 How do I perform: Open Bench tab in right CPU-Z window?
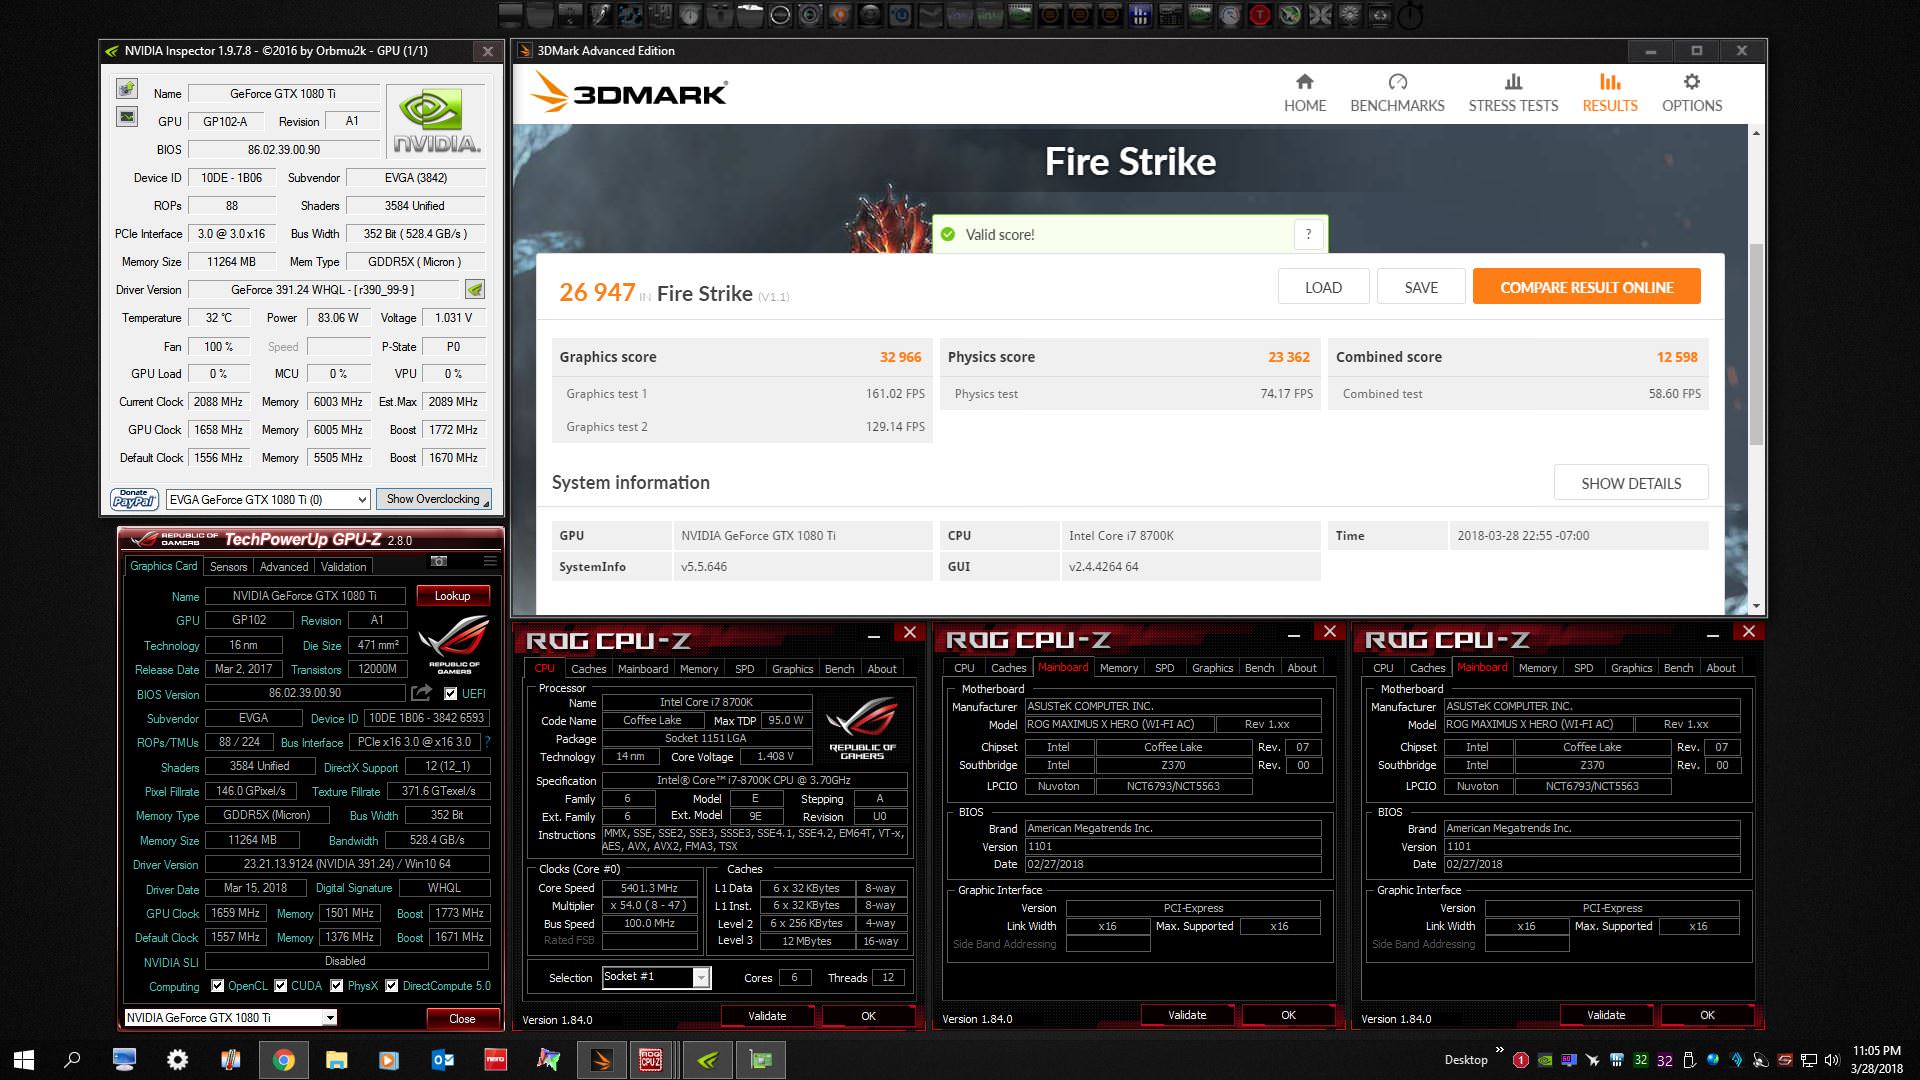pos(1678,667)
